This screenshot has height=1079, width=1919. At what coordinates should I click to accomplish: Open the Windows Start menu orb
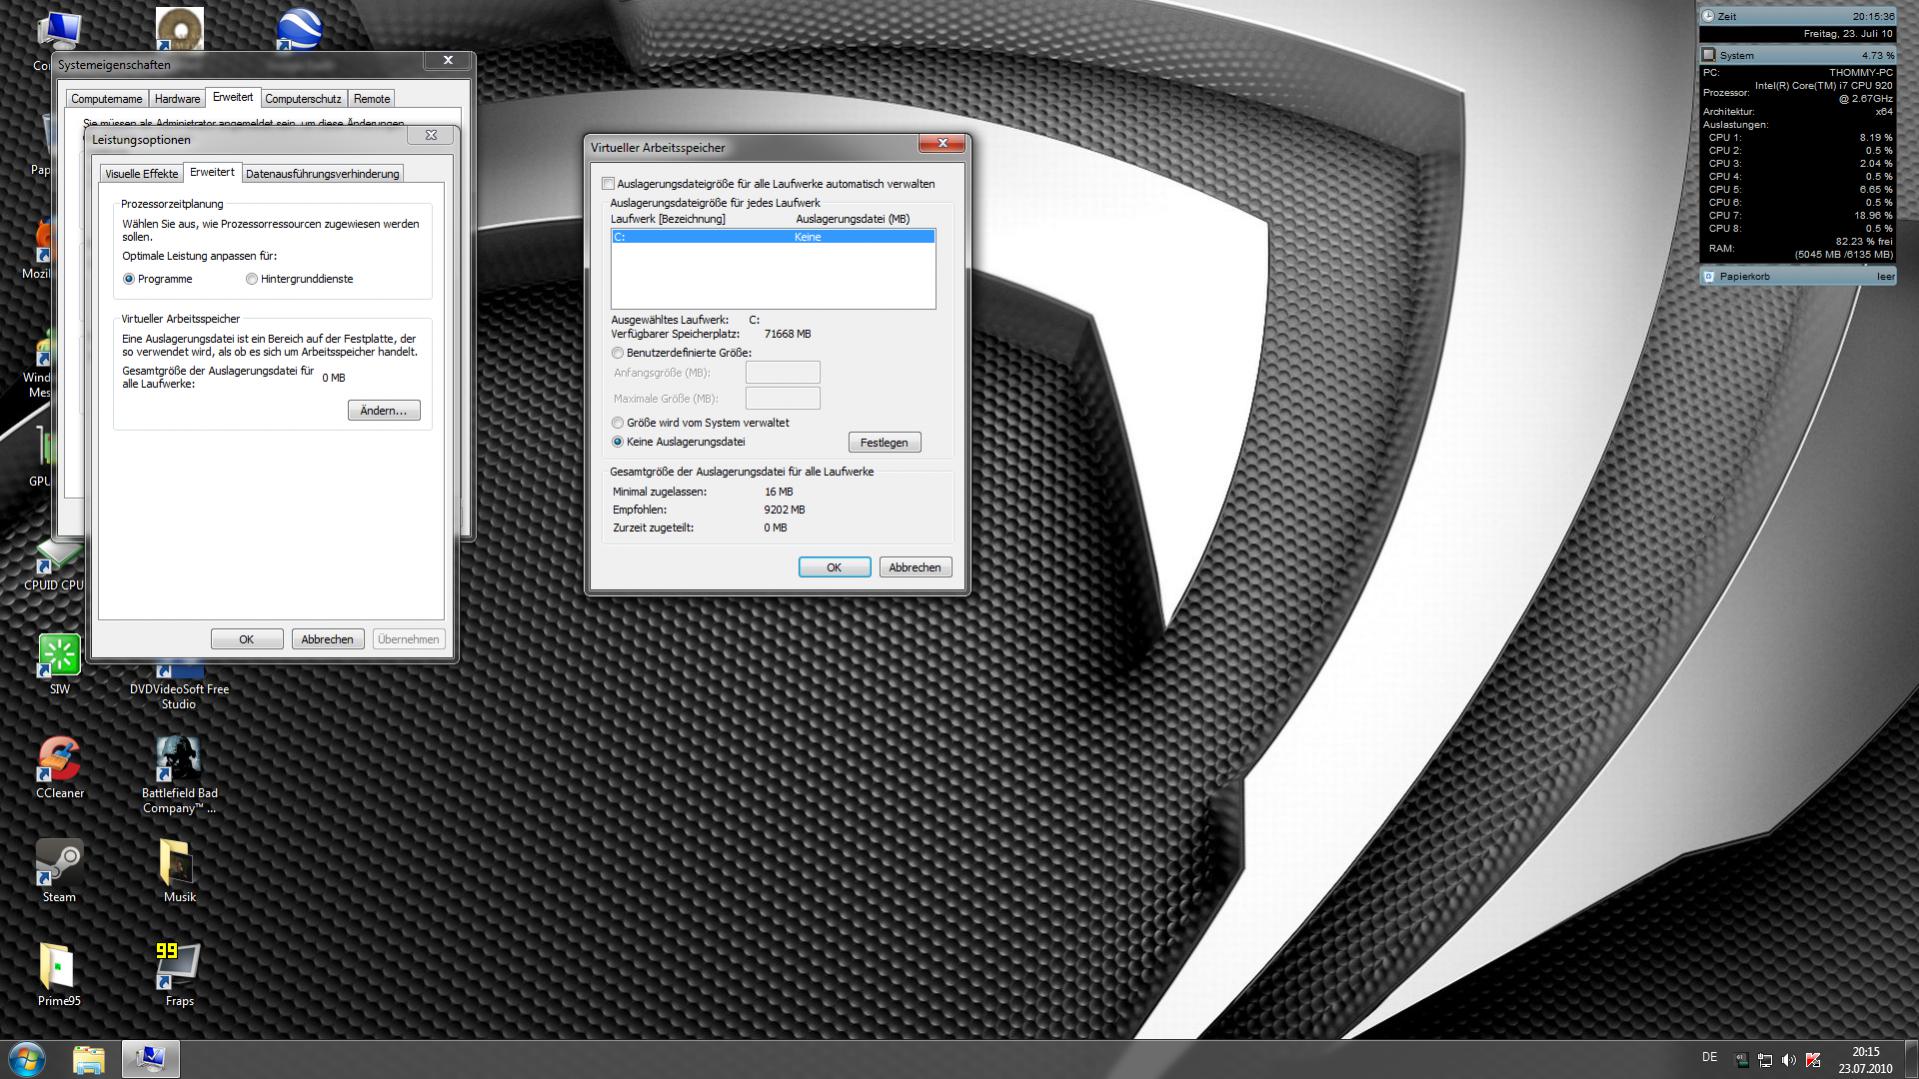point(27,1059)
